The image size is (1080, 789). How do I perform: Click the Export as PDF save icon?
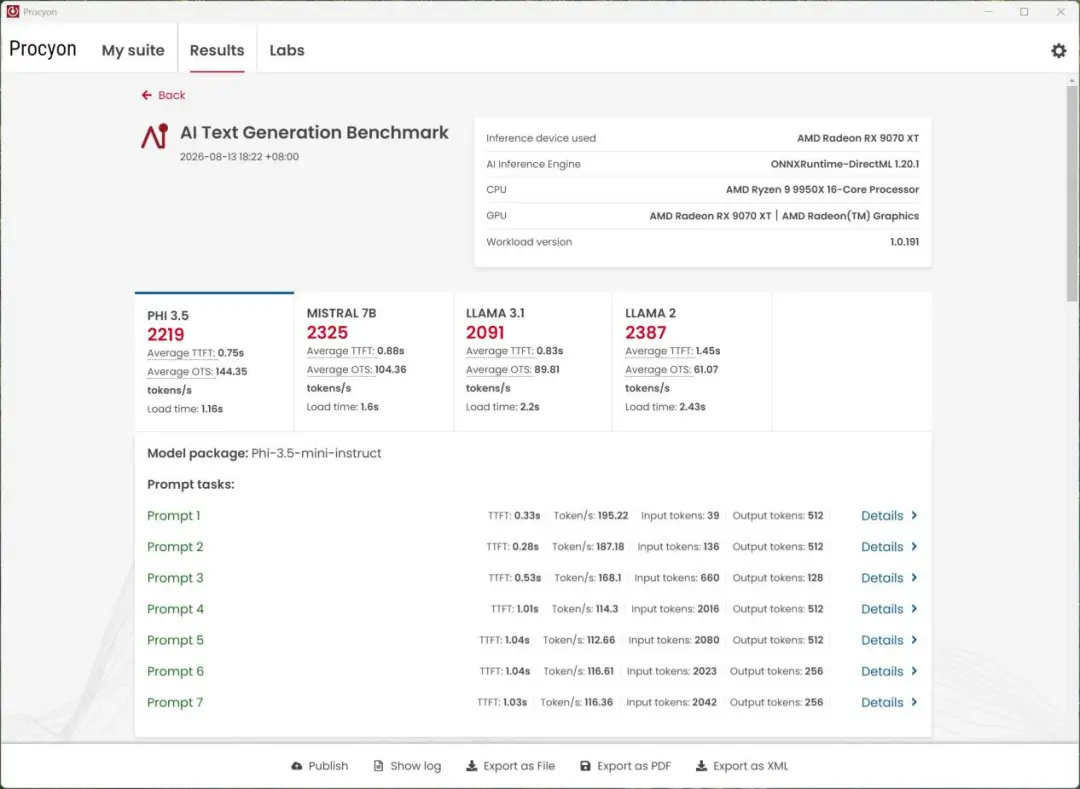click(x=585, y=766)
